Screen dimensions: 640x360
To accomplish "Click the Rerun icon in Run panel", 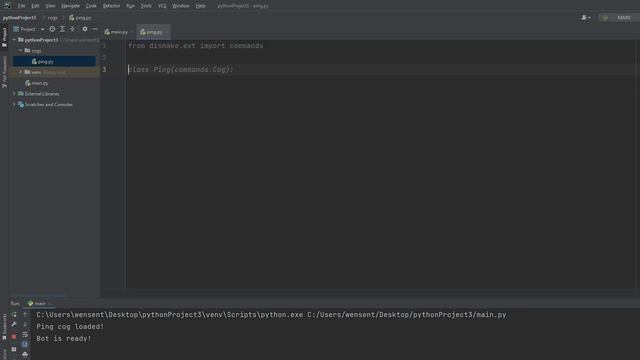I will [14, 315].
